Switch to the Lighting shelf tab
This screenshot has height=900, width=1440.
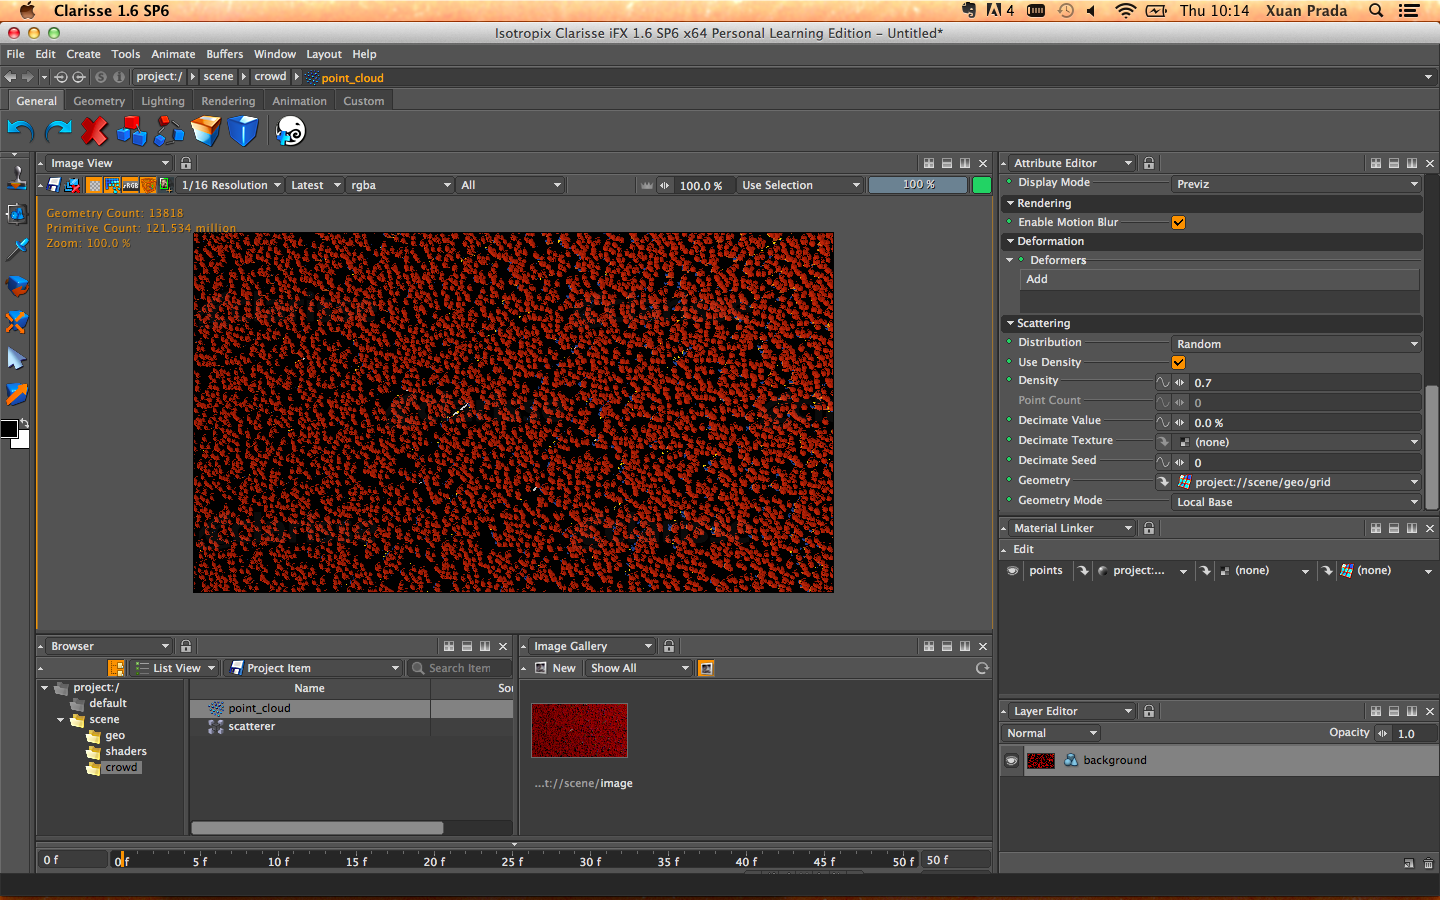click(162, 101)
